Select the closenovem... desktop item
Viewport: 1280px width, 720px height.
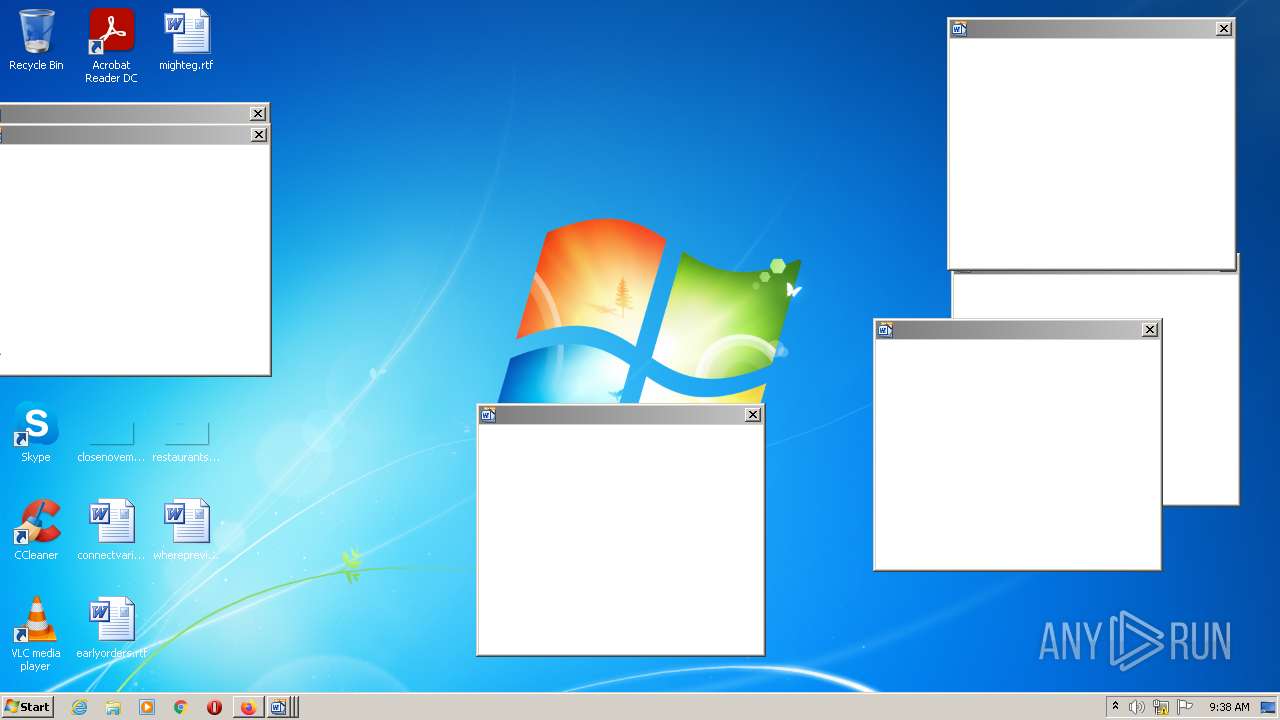point(111,442)
